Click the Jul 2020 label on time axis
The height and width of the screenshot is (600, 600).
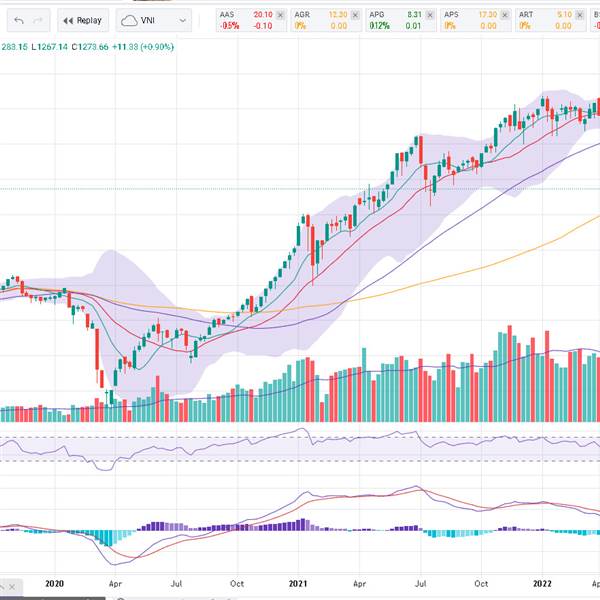(x=176, y=584)
